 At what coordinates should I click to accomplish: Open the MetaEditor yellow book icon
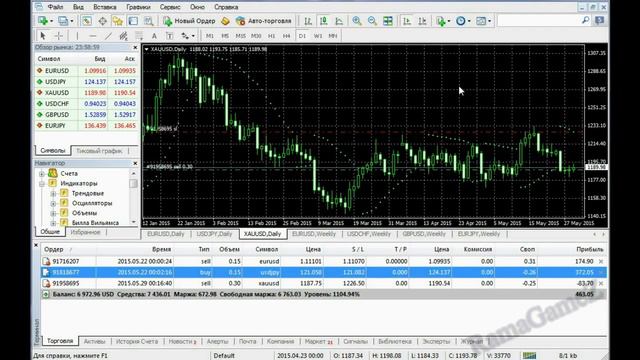coord(225,21)
